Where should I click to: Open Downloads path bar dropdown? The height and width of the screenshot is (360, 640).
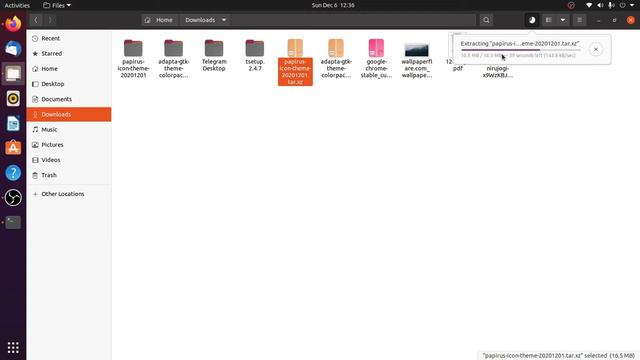pos(224,20)
